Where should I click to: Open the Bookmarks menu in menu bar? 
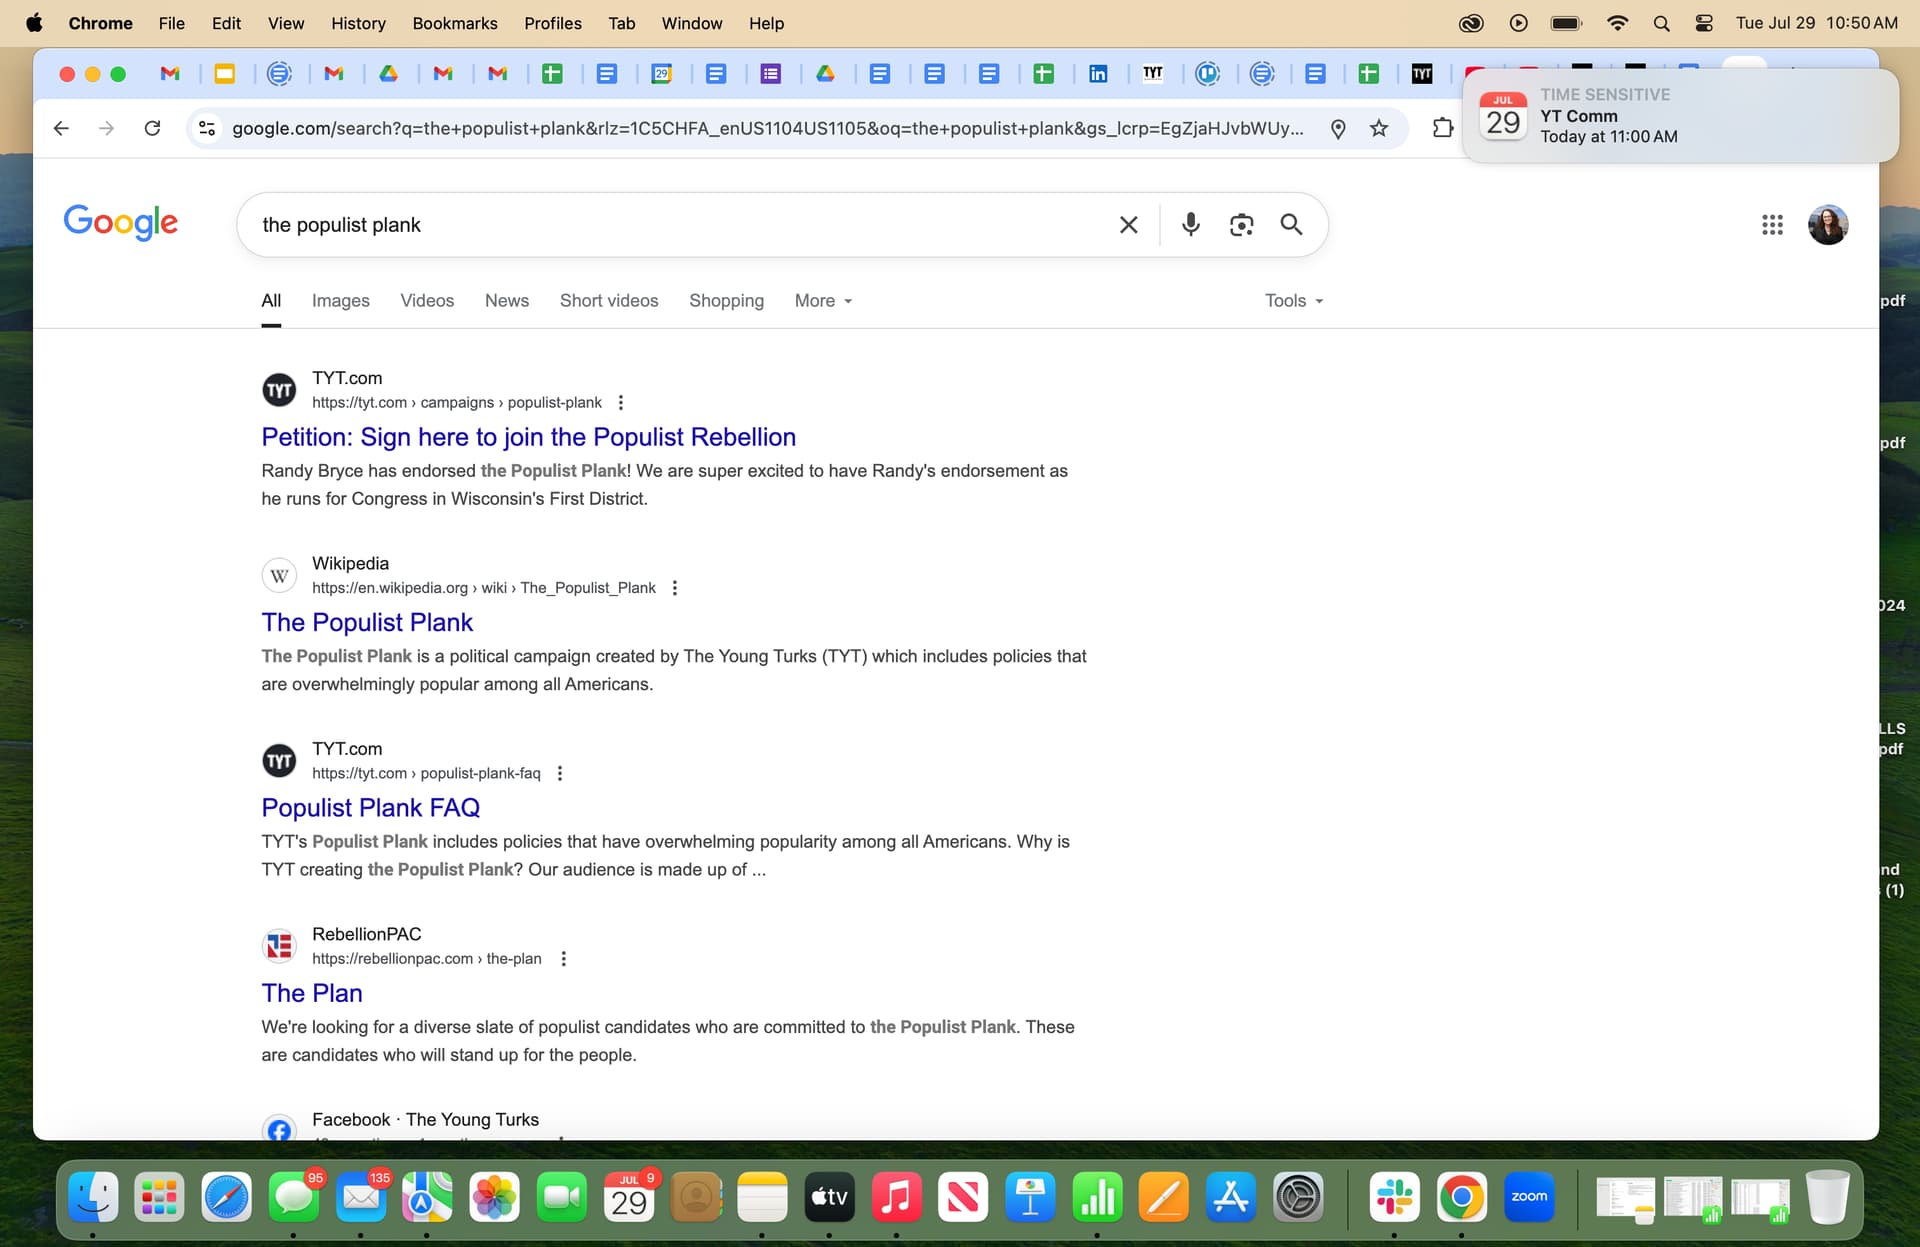pos(454,23)
